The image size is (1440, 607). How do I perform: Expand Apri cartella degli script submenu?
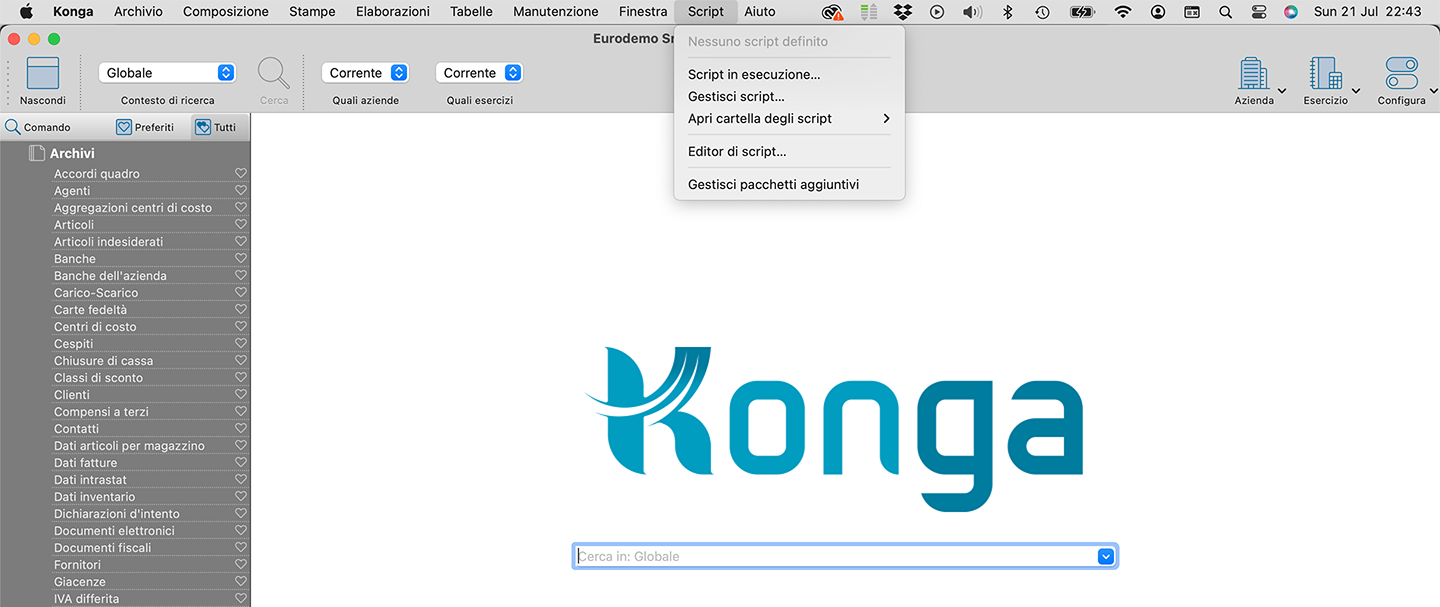tap(788, 119)
